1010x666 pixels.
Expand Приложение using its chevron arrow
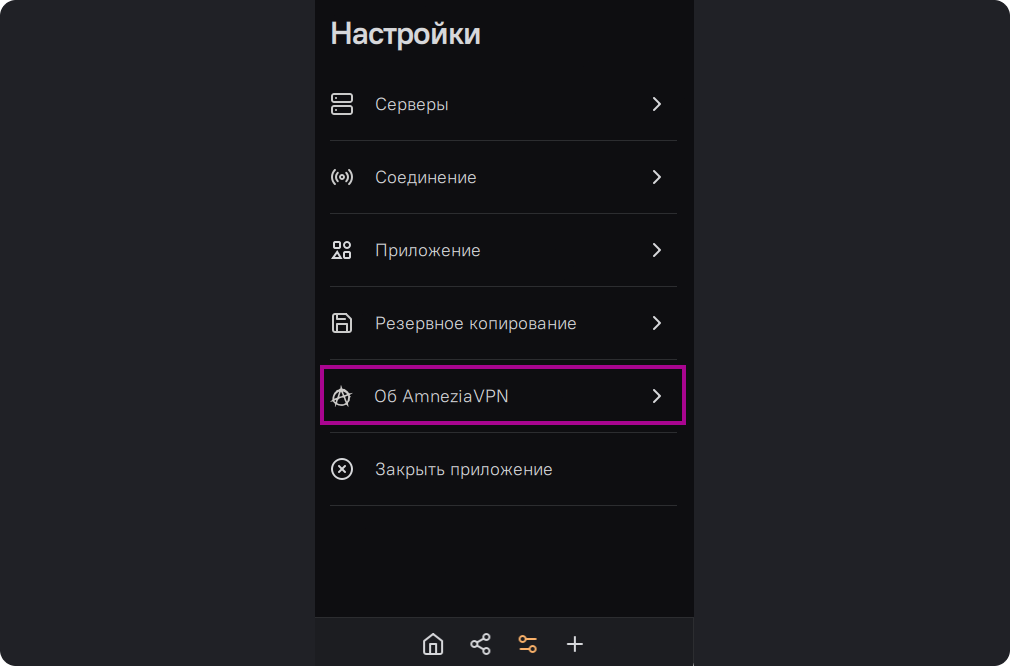coord(657,250)
